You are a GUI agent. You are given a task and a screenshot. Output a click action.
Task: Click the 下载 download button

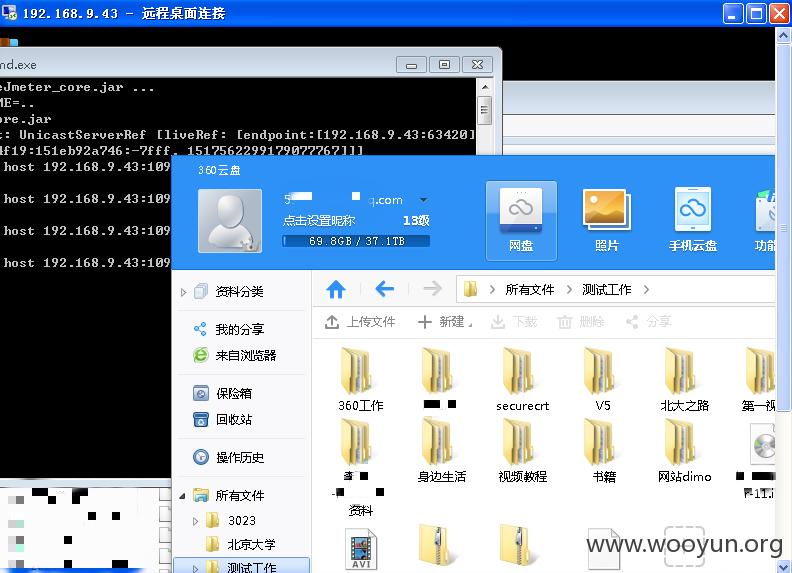[x=514, y=322]
